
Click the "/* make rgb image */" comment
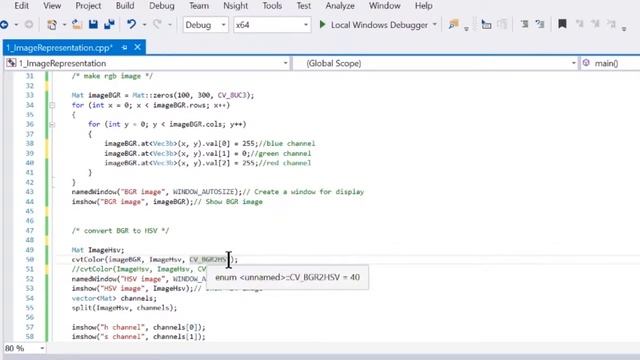click(112, 76)
